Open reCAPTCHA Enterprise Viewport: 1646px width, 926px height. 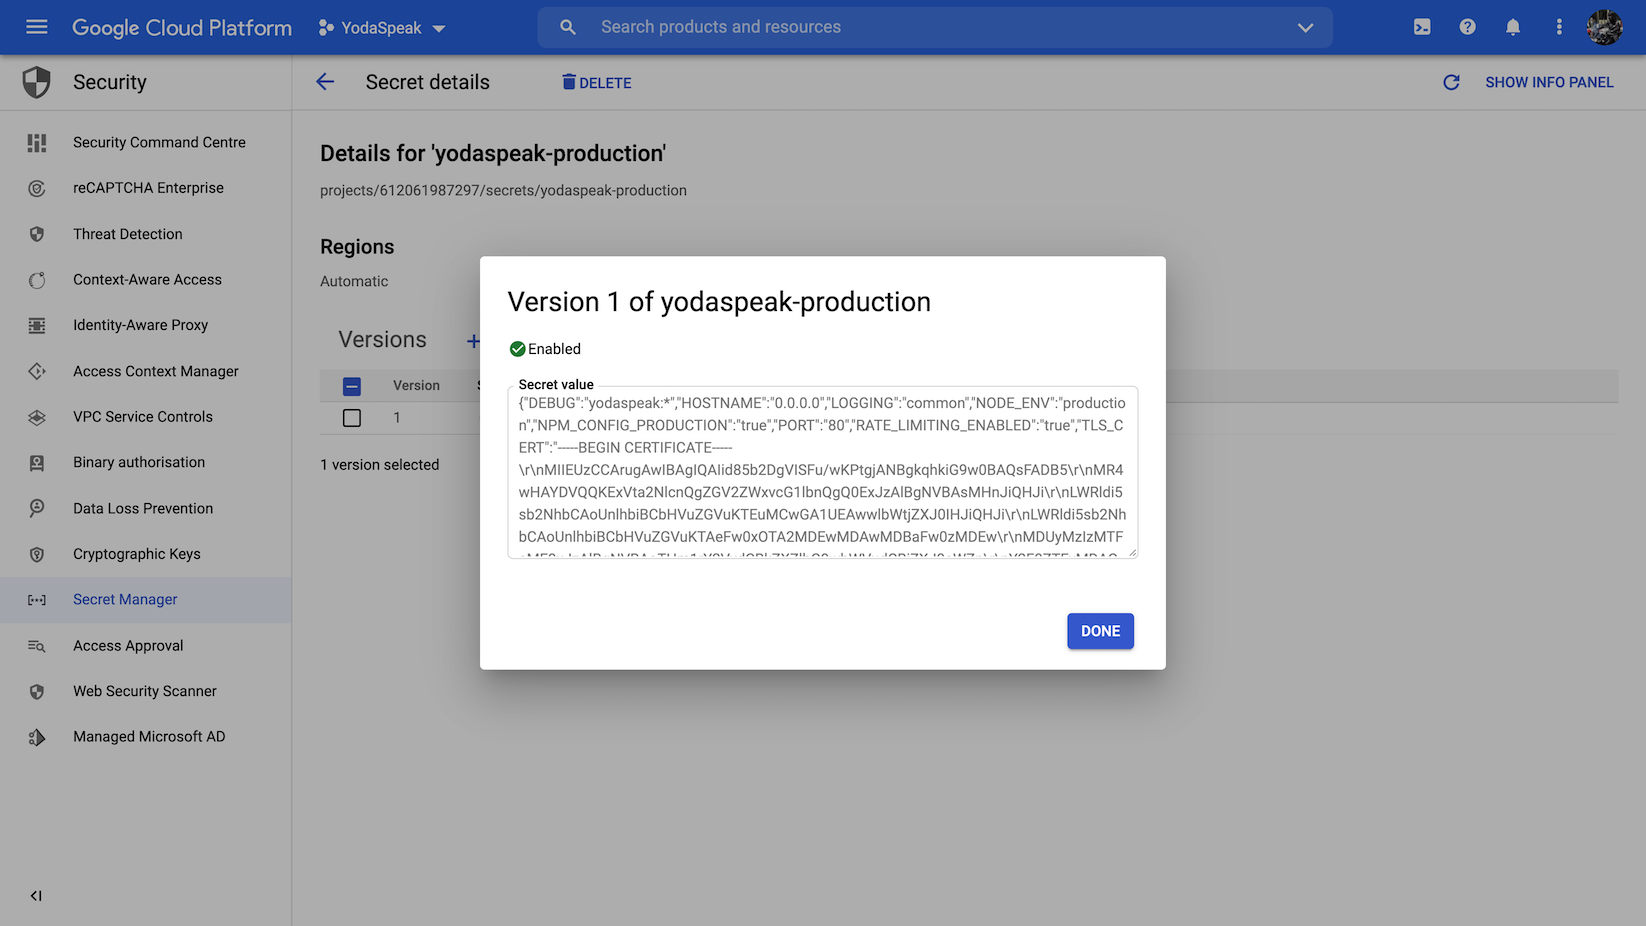[146, 188]
